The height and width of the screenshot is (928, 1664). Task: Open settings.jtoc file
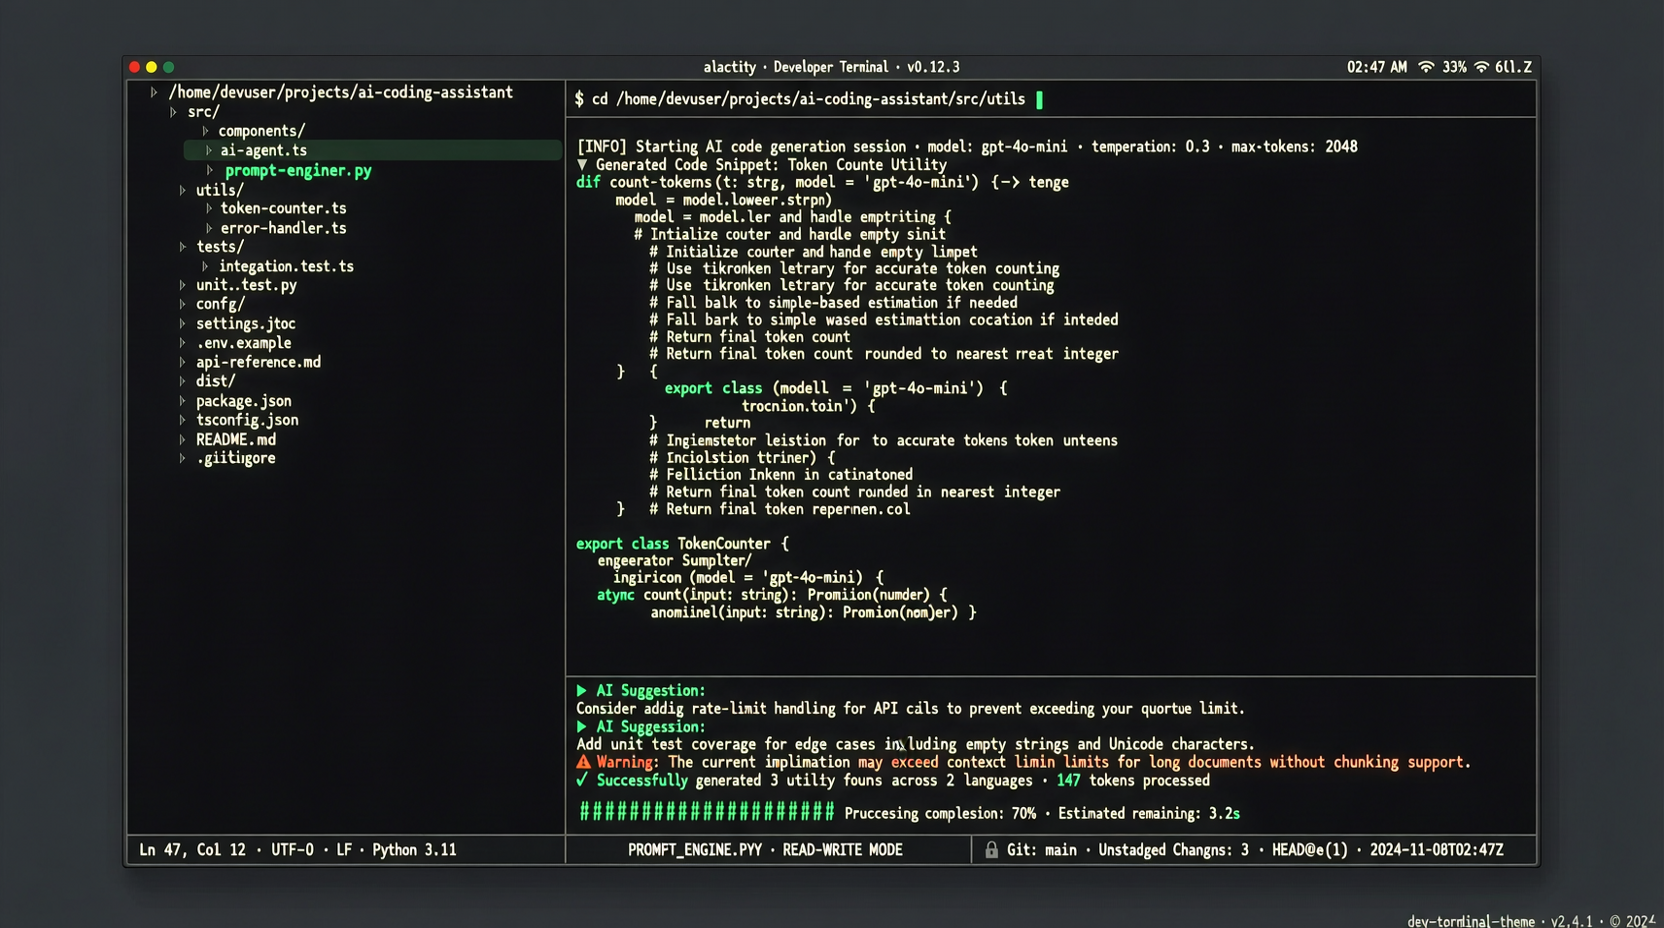pyautogui.click(x=245, y=324)
